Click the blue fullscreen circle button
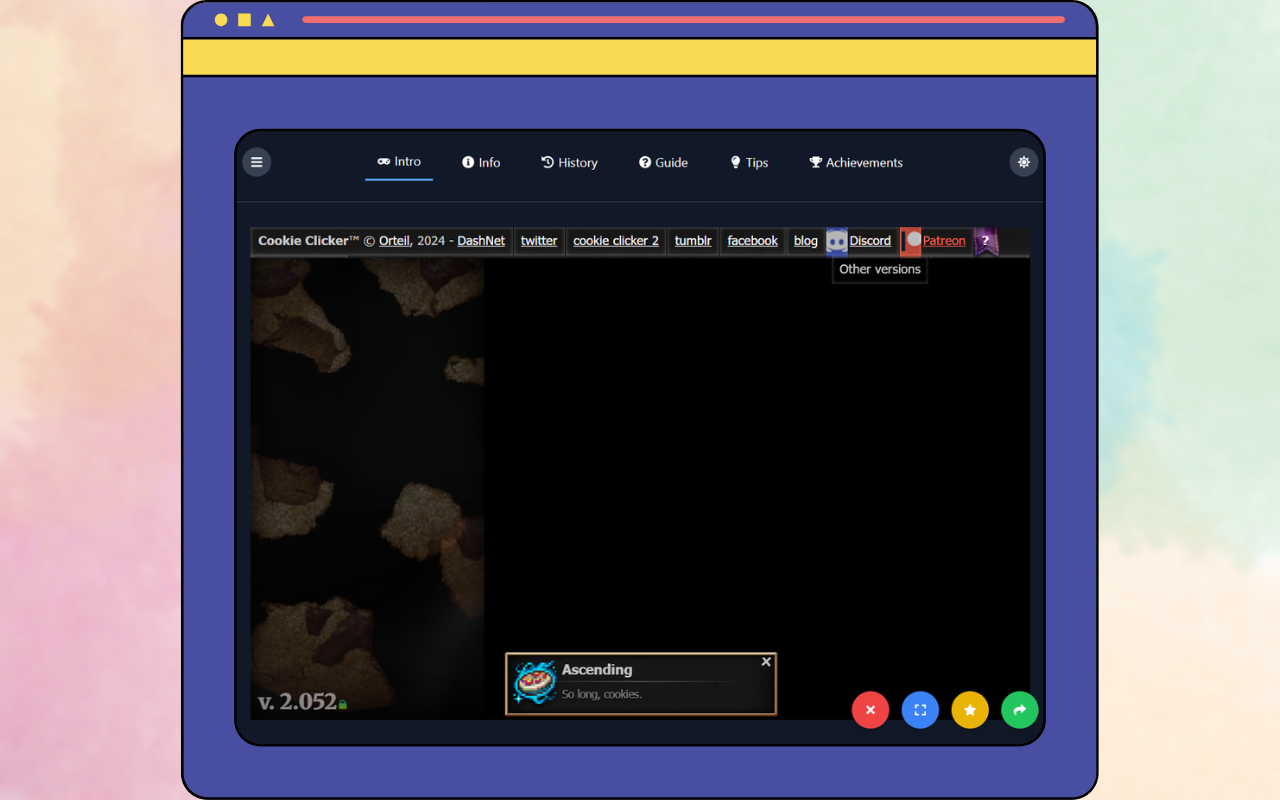Viewport: 1280px width, 800px height. pos(920,710)
